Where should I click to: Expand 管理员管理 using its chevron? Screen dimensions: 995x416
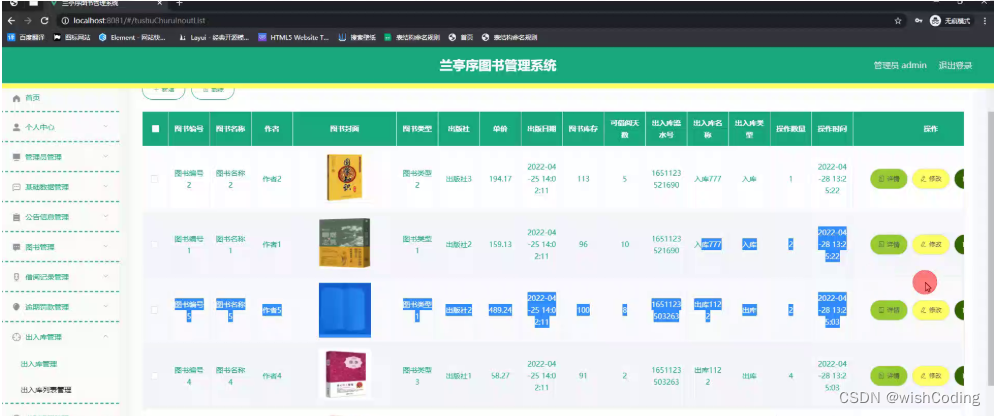pos(105,157)
